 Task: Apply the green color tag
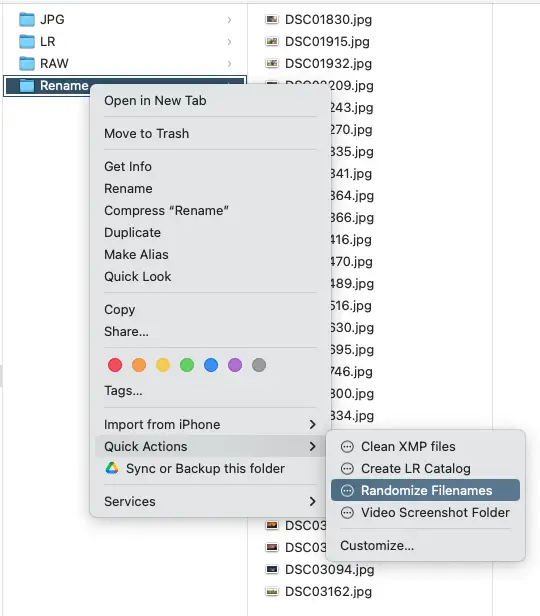click(187, 365)
